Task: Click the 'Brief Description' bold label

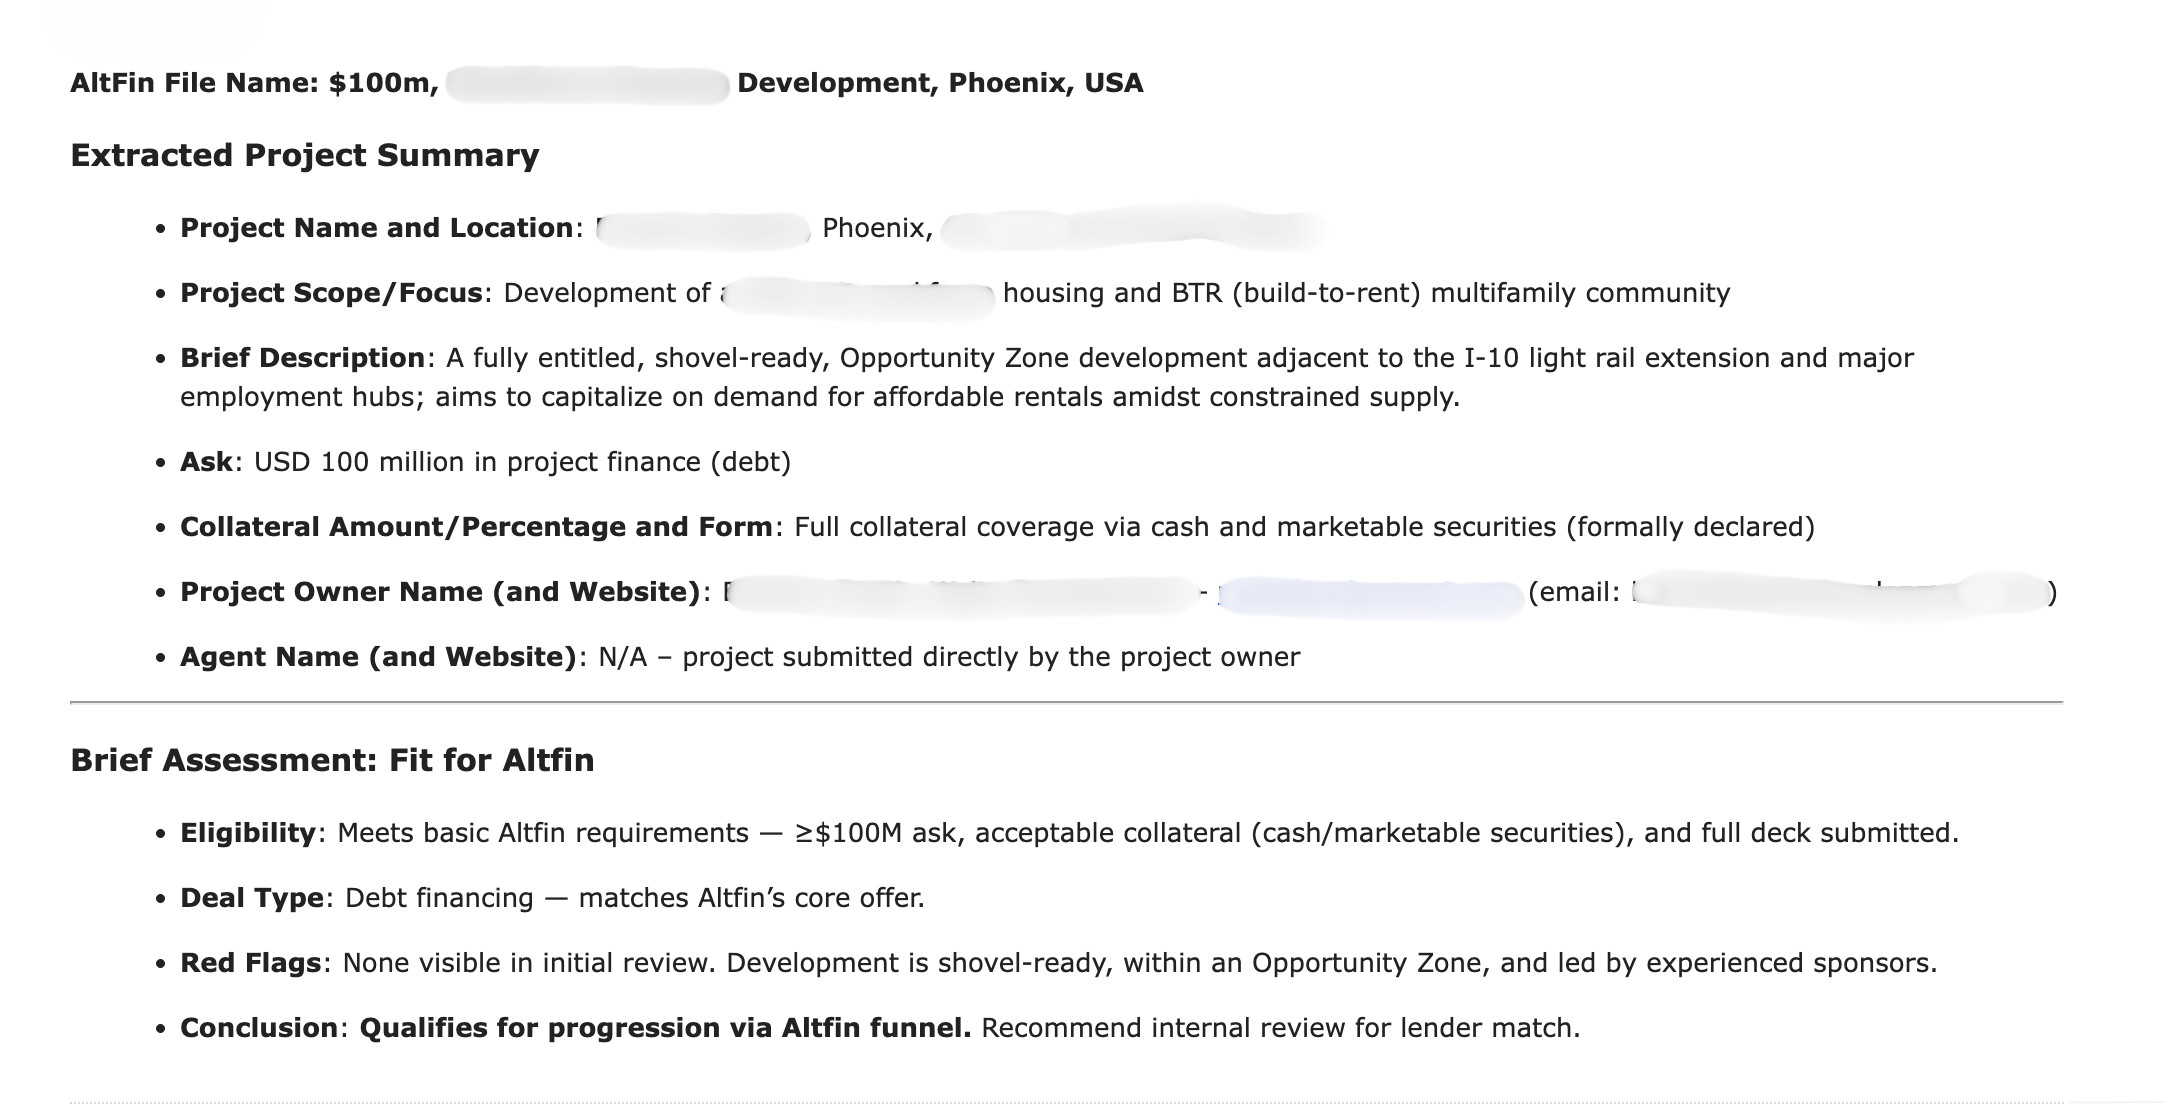Action: click(x=302, y=358)
